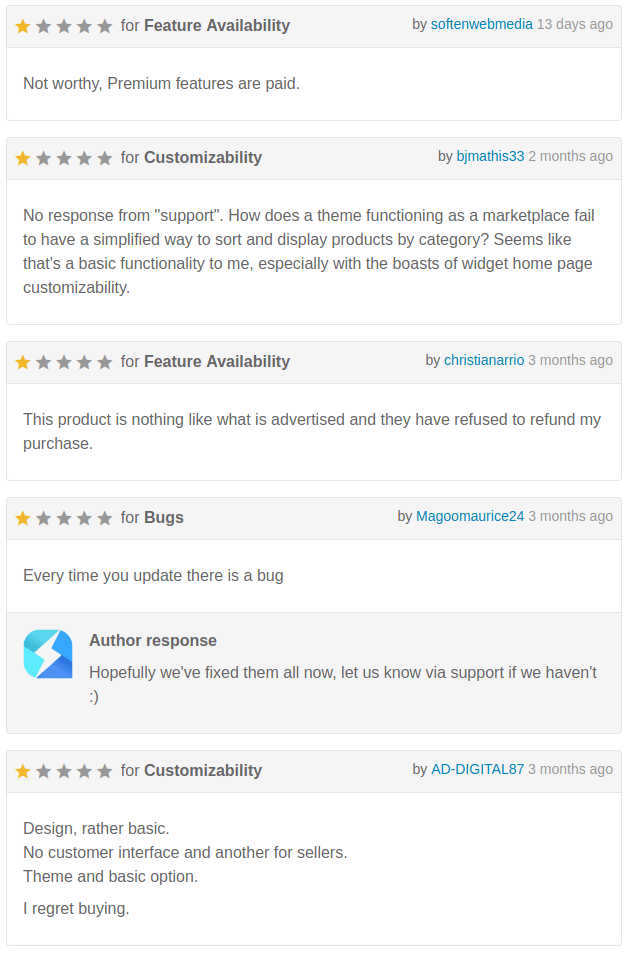Click the '13 days ago' timestamp

coord(575,24)
